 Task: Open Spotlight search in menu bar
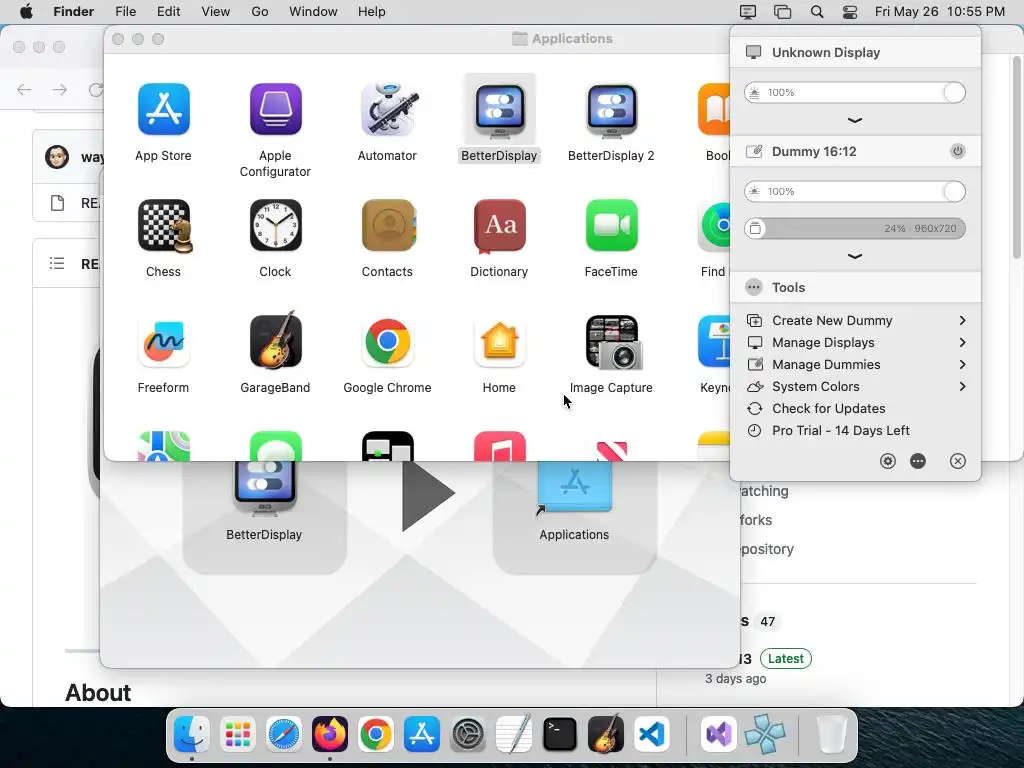pos(816,12)
